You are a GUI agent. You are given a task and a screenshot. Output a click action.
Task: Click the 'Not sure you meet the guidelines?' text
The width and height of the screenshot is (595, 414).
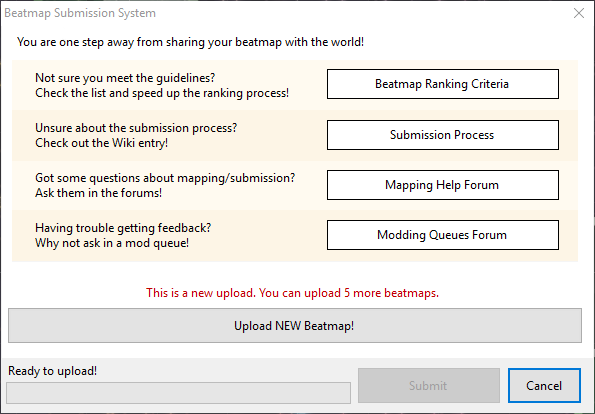coord(125,78)
